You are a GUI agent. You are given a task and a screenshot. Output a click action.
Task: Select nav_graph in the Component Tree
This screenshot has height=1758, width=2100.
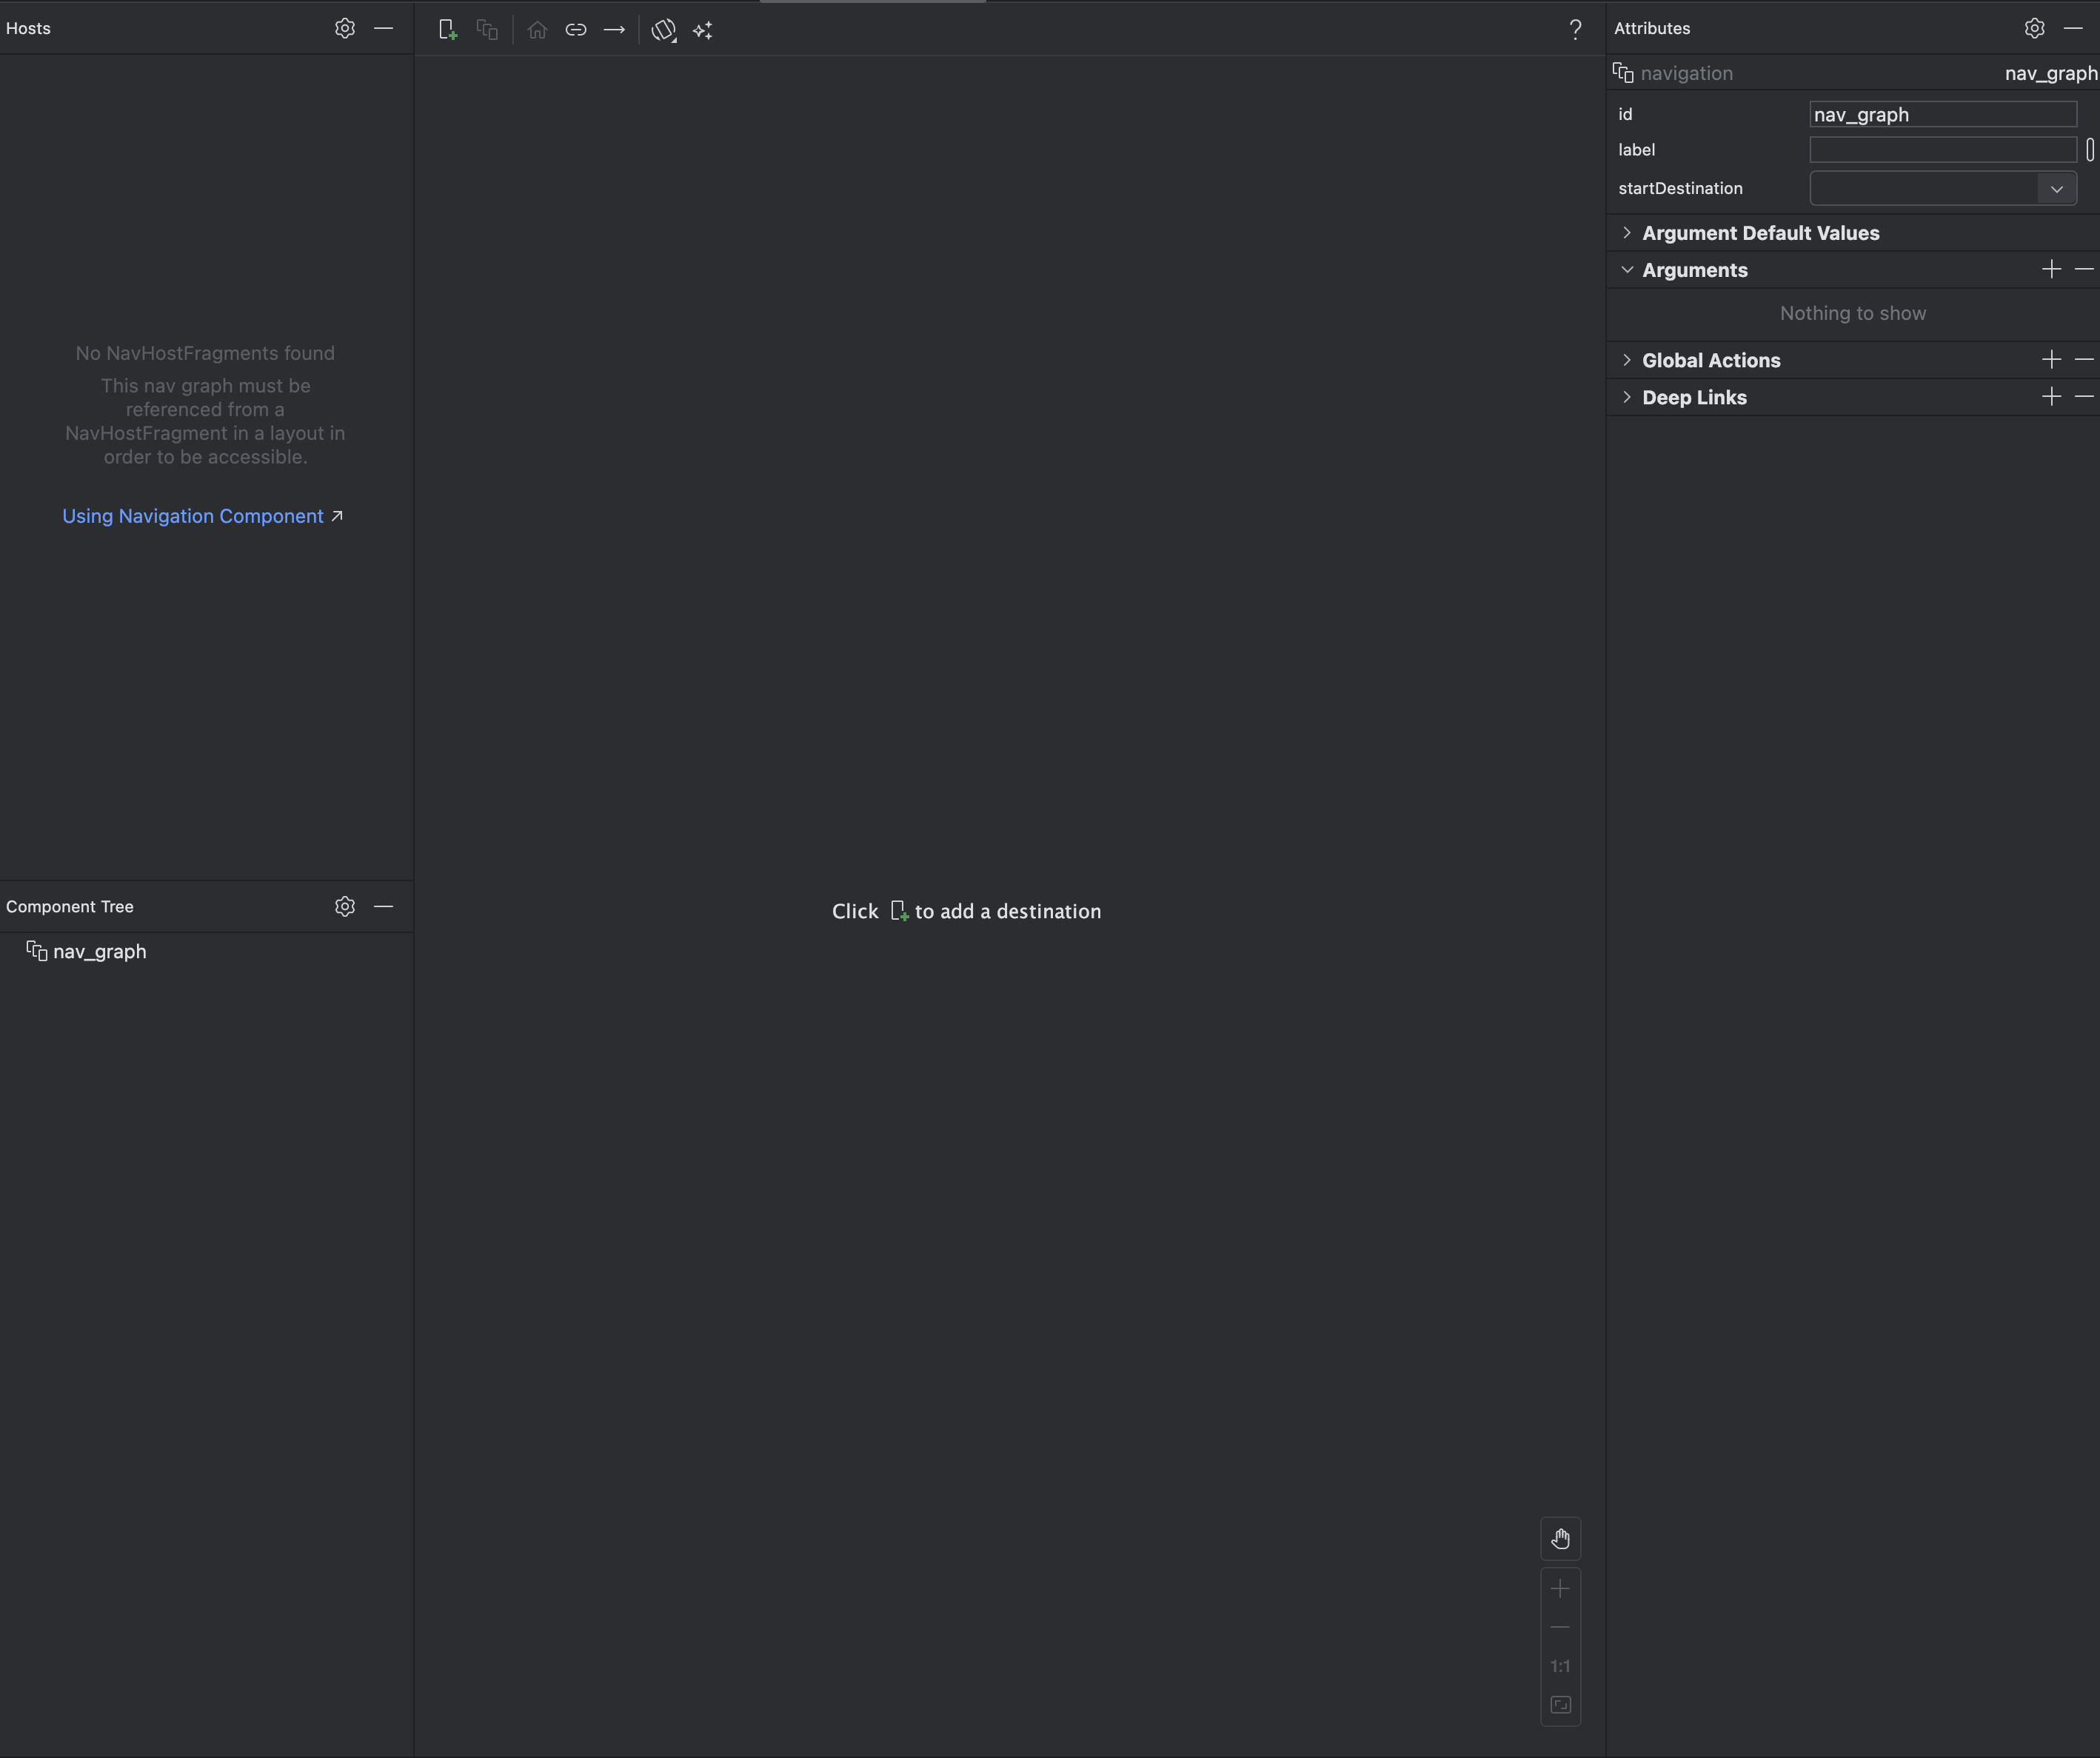click(x=99, y=951)
